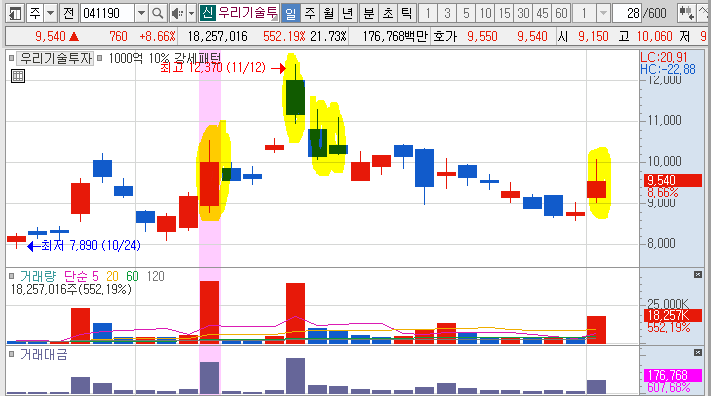Screen dimensions: 711x396
Task: Click 호가 label in quote bar
Action: pos(445,36)
